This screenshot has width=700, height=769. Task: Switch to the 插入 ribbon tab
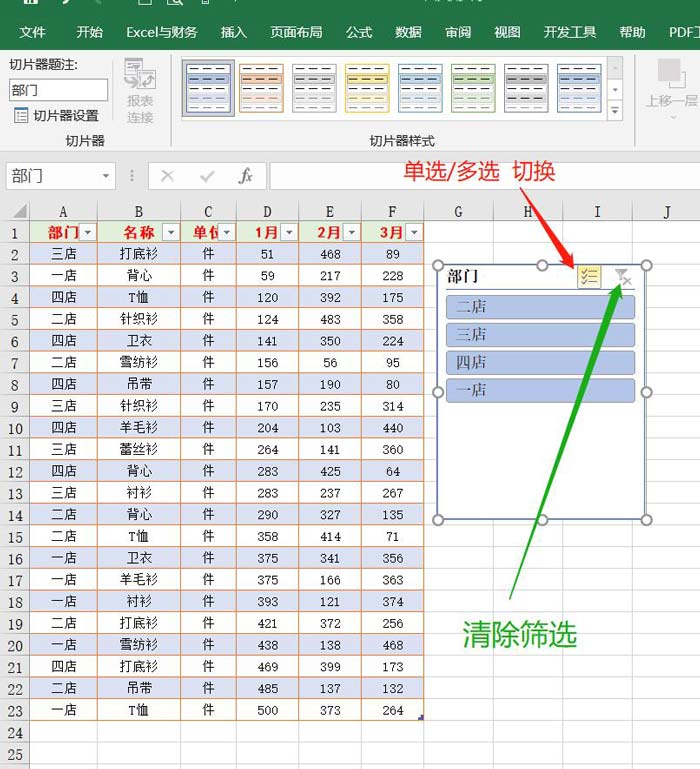[x=233, y=32]
